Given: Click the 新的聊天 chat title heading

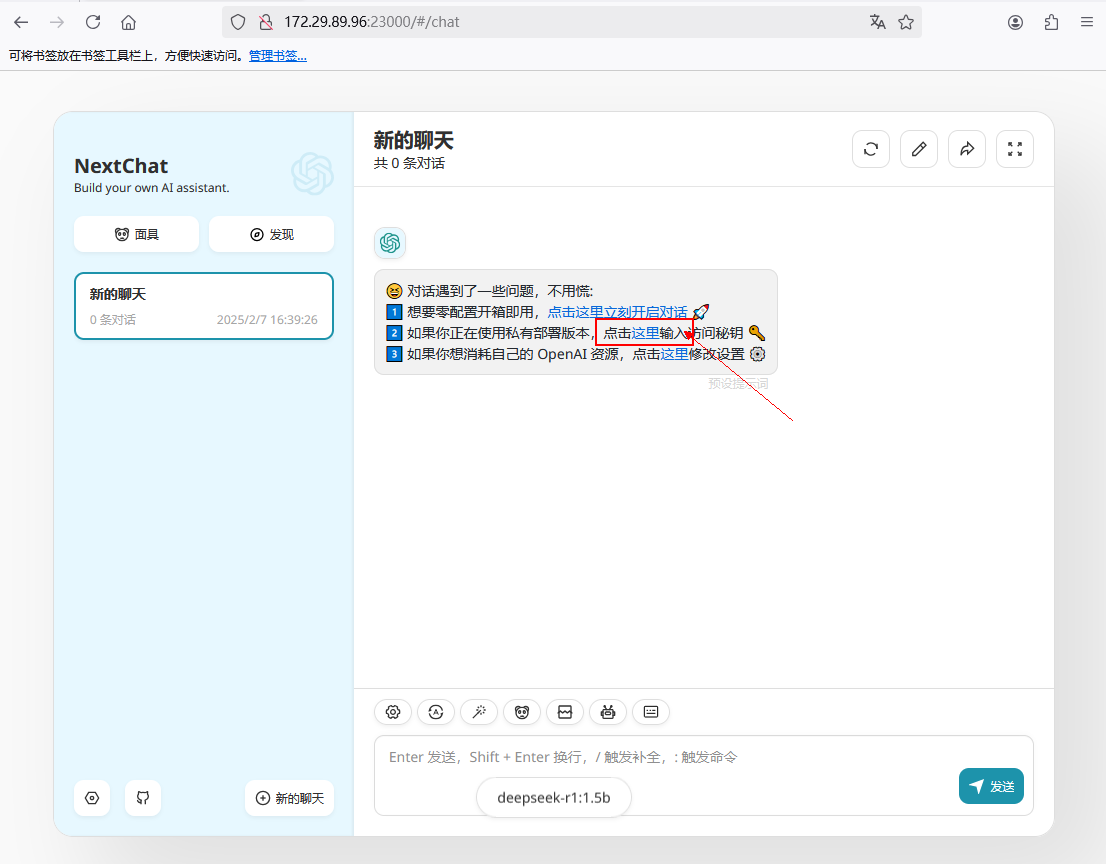Looking at the screenshot, I should tap(413, 140).
